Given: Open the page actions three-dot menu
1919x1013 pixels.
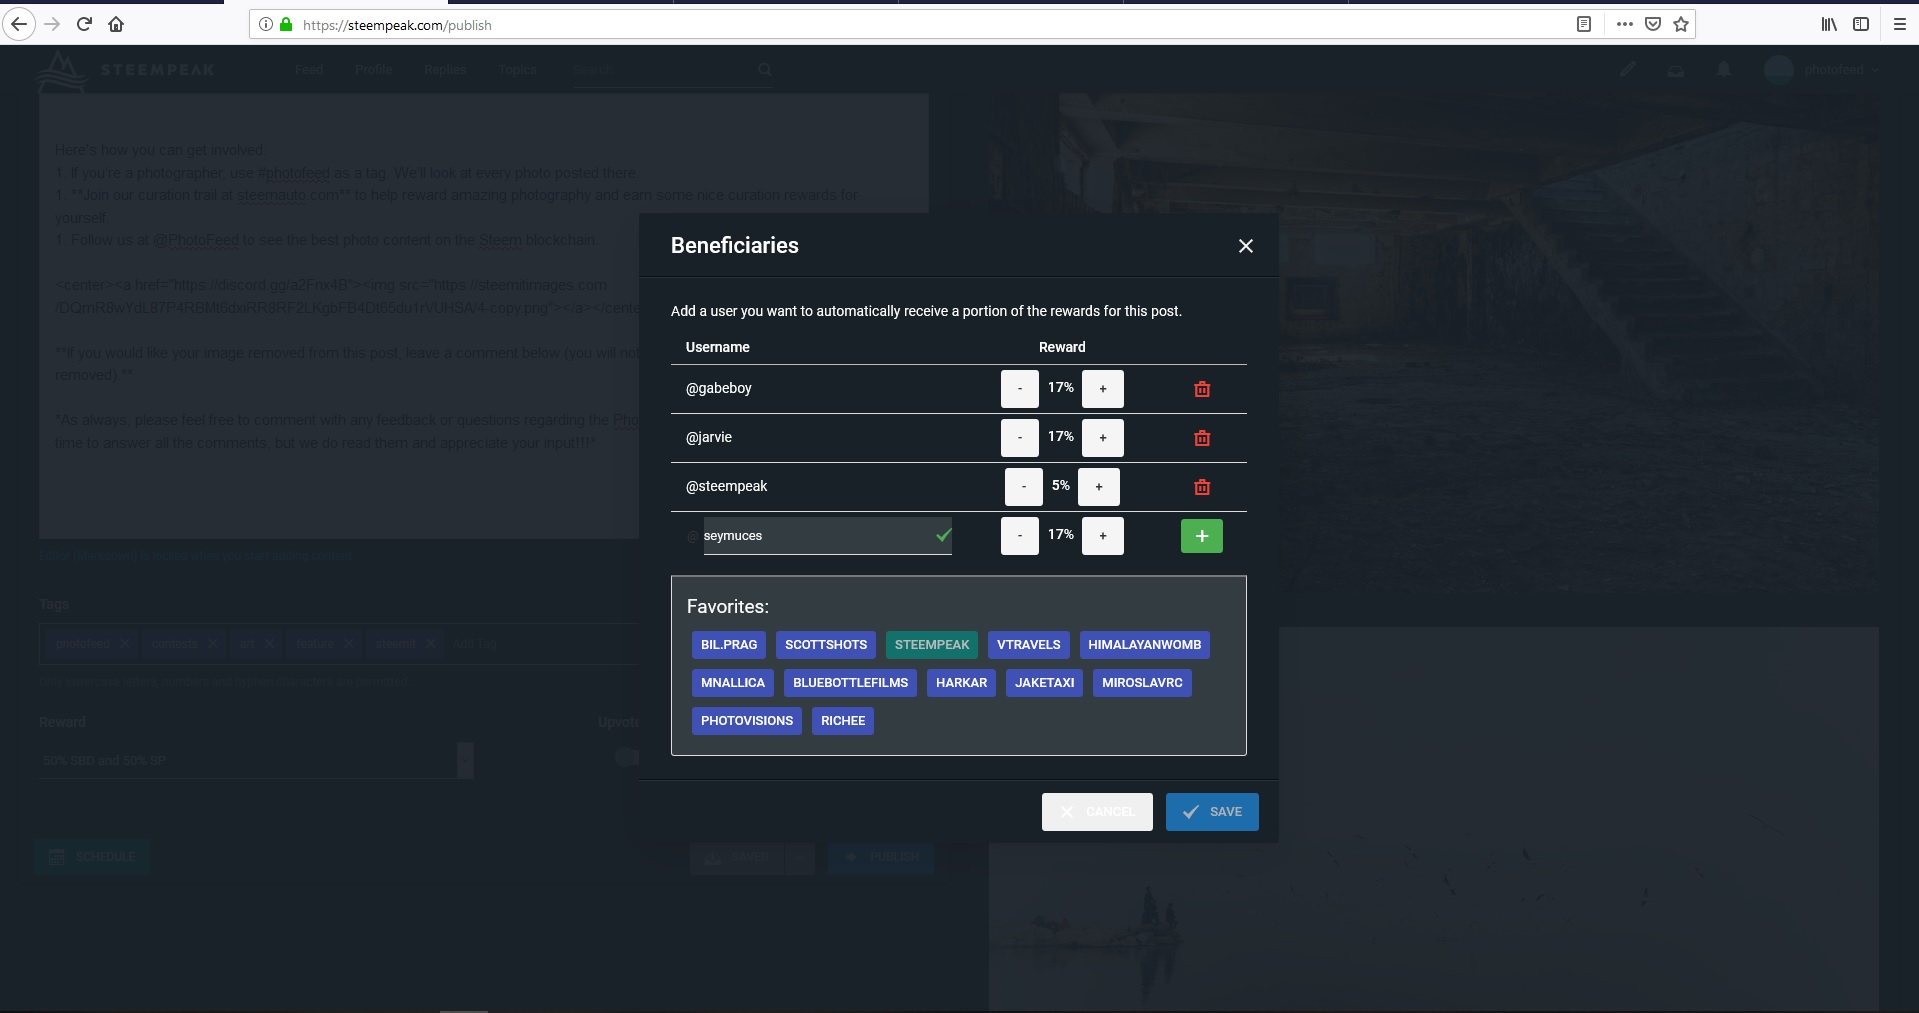Looking at the screenshot, I should pos(1624,24).
